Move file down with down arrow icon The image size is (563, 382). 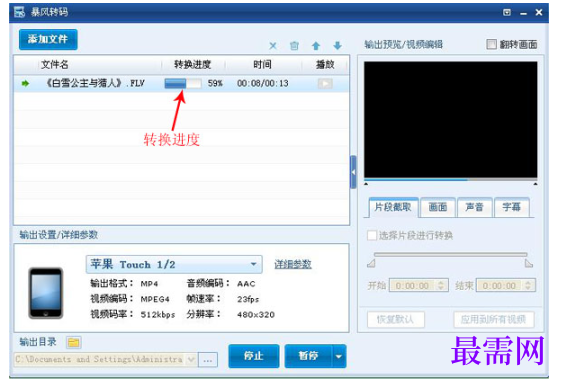pyautogui.click(x=338, y=46)
